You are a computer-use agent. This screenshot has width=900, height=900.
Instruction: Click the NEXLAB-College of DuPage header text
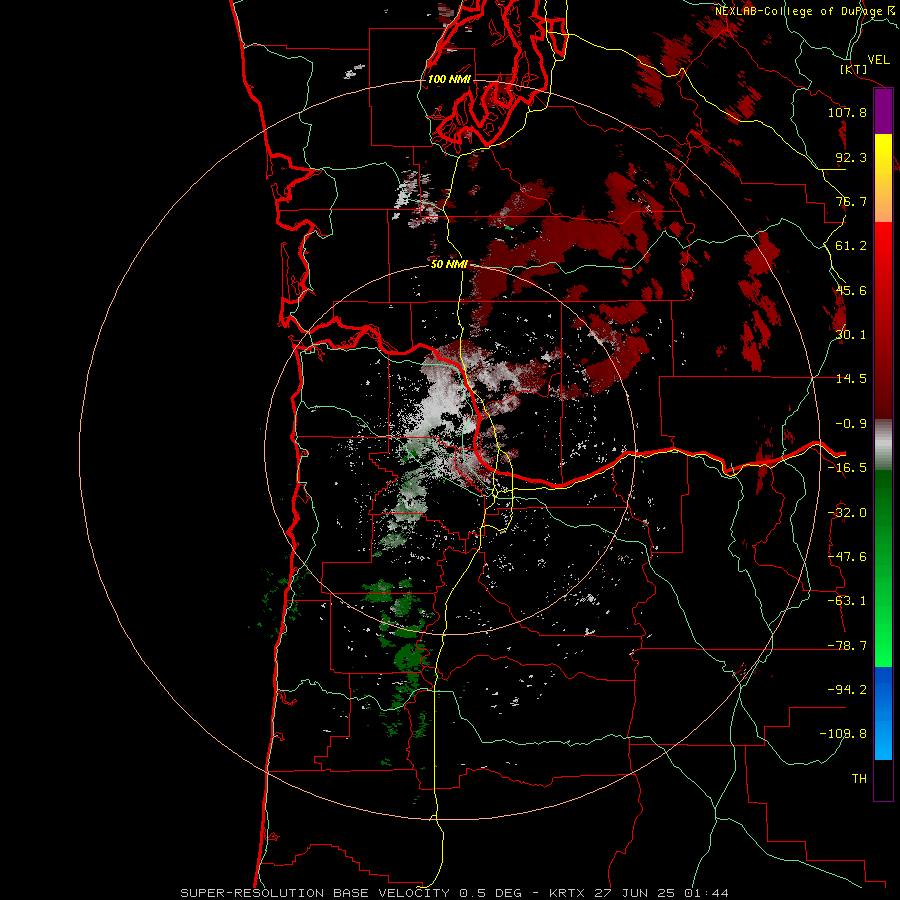pyautogui.click(x=802, y=11)
